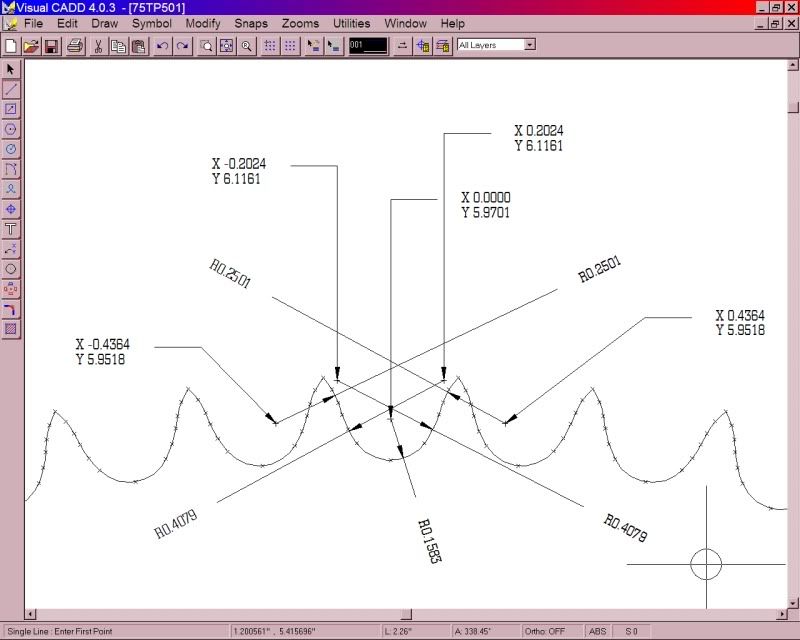The height and width of the screenshot is (640, 800).
Task: Select the fillet corner tool
Action: (12, 309)
